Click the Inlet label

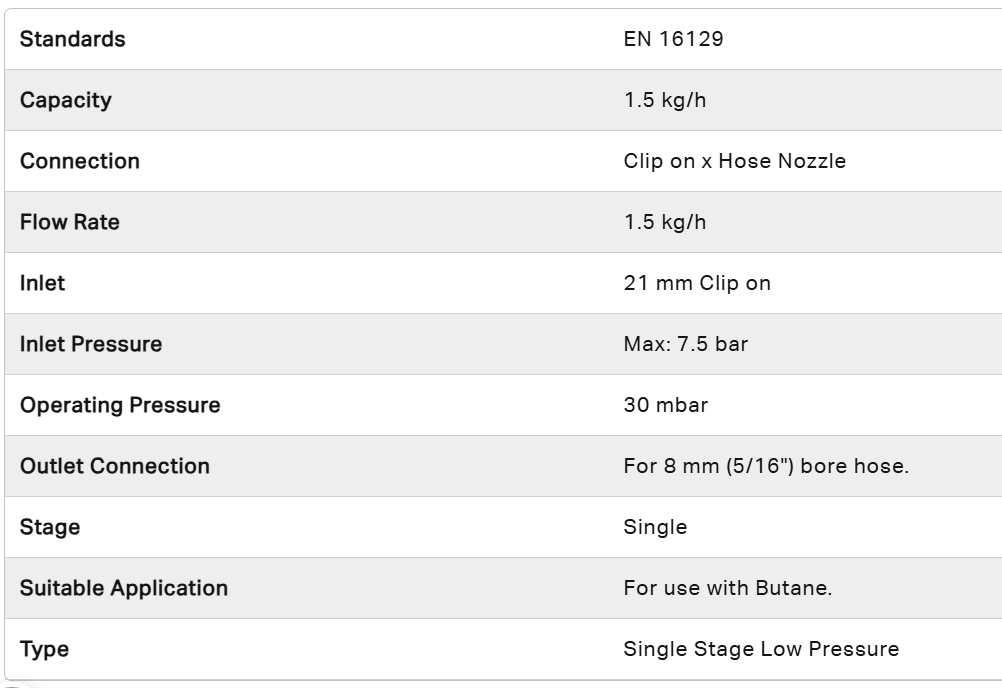[42, 283]
